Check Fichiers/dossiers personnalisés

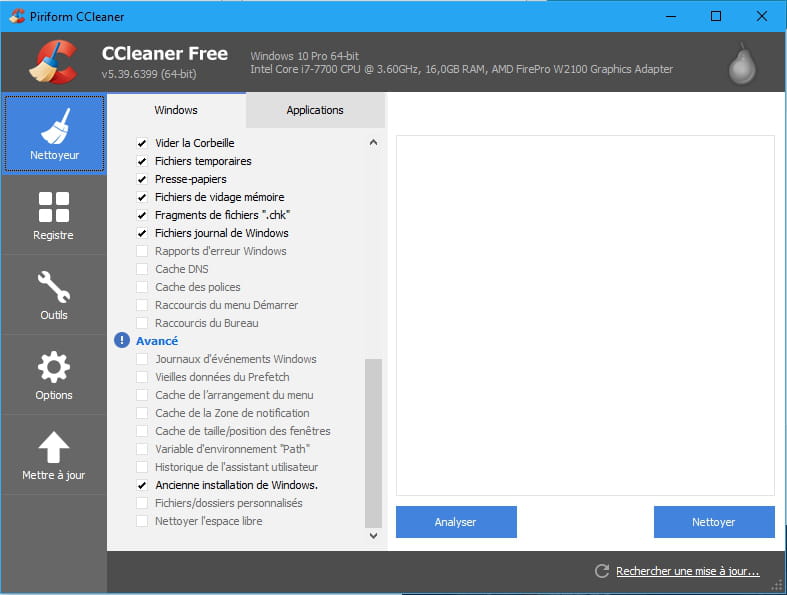tap(142, 503)
